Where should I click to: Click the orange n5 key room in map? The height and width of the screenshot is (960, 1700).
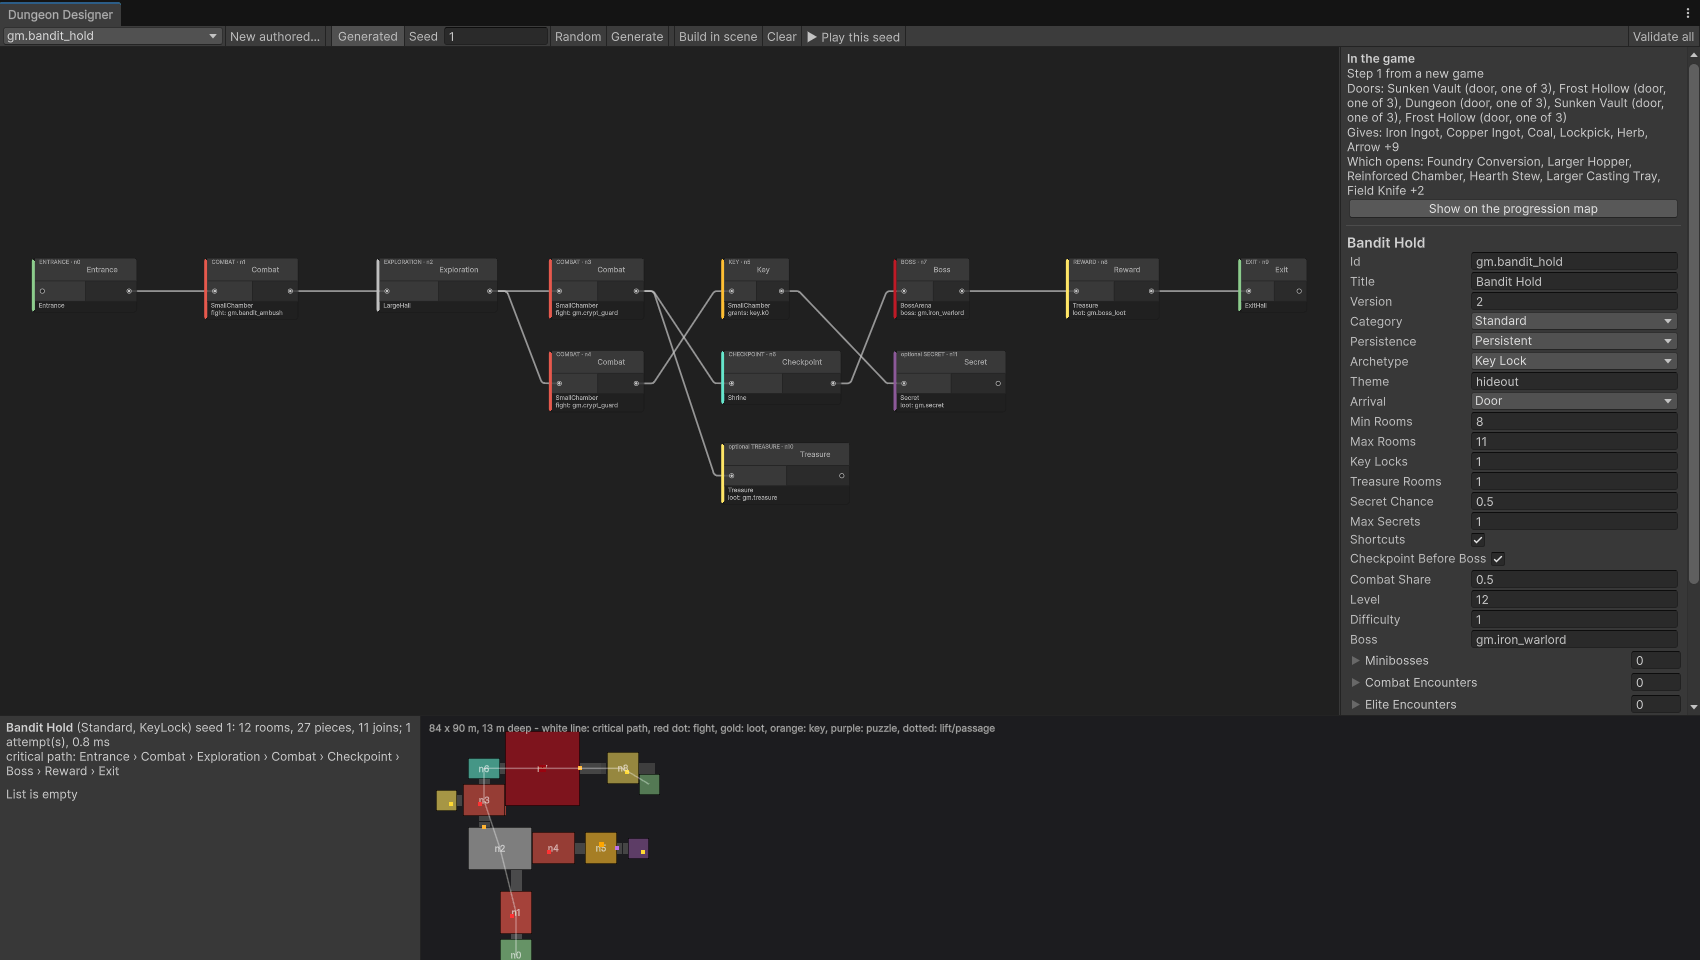601,848
